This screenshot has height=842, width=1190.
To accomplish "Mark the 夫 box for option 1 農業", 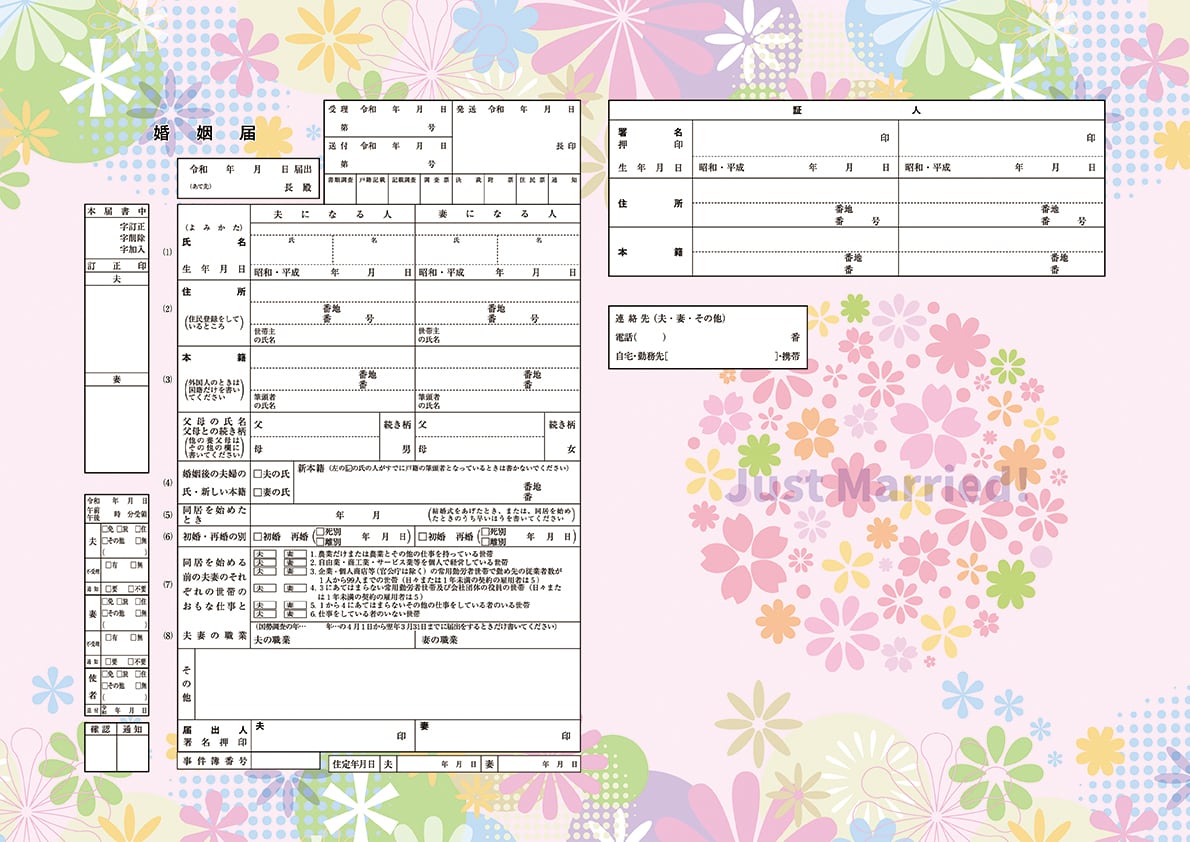I will click(x=264, y=553).
